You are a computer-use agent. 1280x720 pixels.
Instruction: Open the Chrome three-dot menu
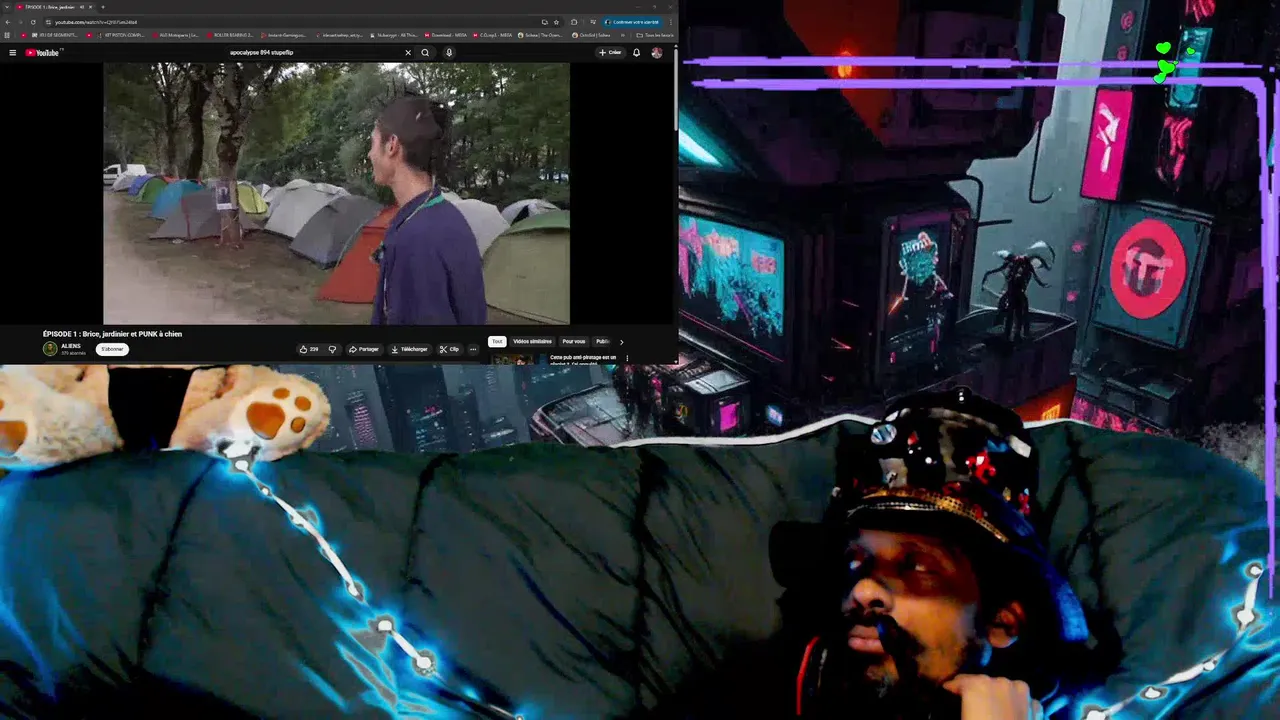[x=671, y=22]
